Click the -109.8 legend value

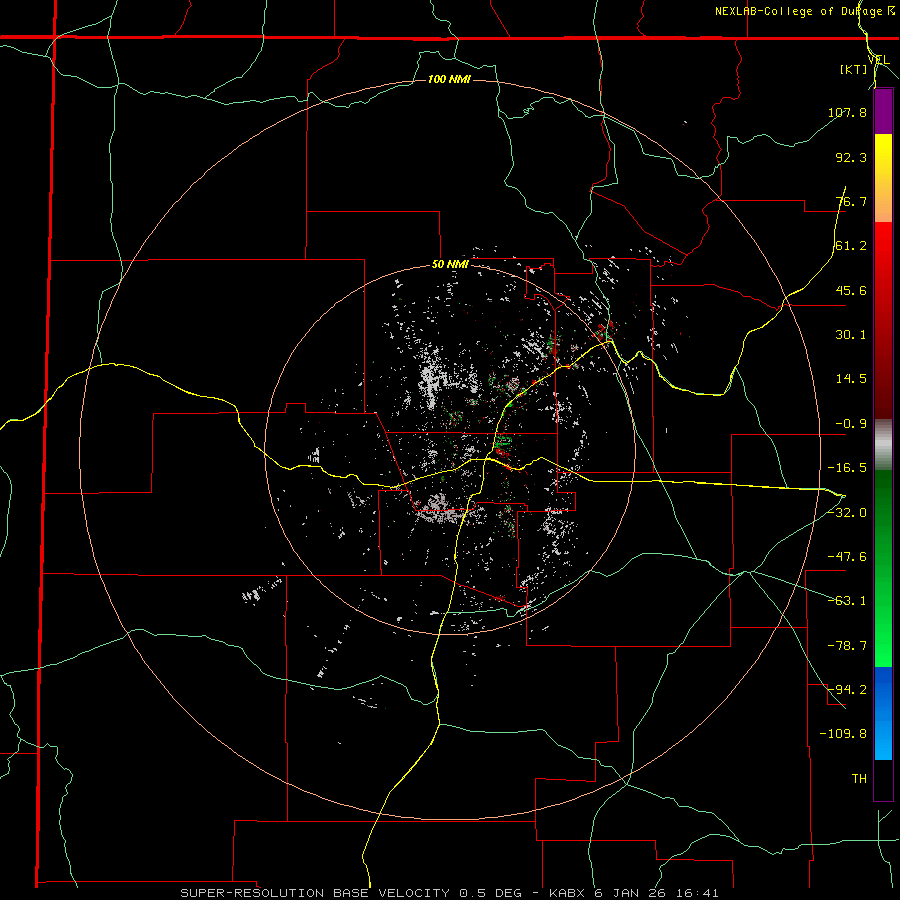point(844,734)
